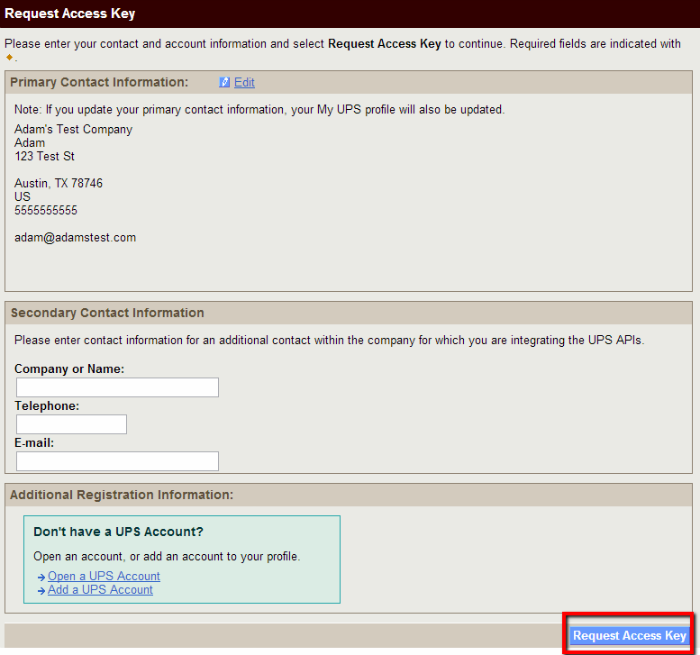The image size is (700, 655).
Task: Select the Telephone input field
Action: [71, 424]
